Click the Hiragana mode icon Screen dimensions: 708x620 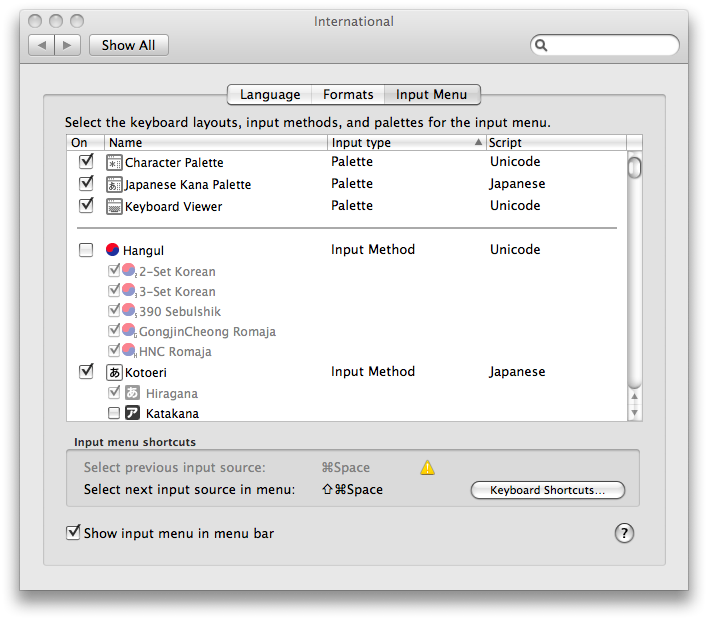click(x=132, y=392)
